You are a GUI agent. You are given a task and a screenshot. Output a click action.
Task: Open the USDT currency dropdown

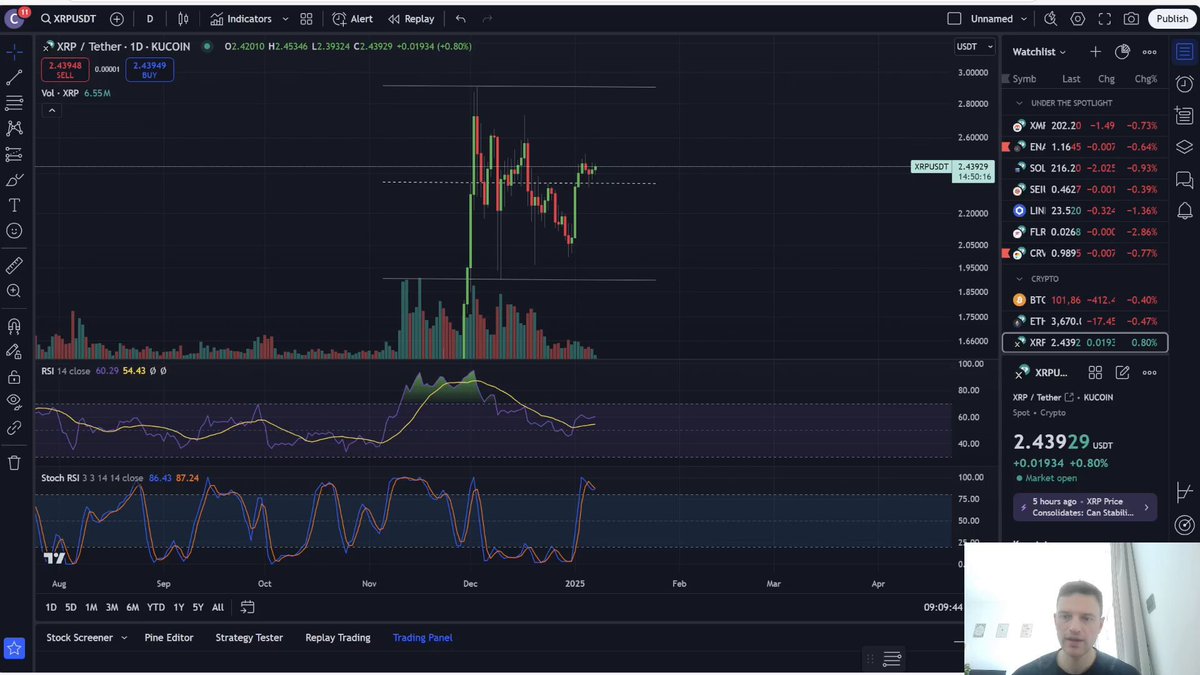click(975, 46)
